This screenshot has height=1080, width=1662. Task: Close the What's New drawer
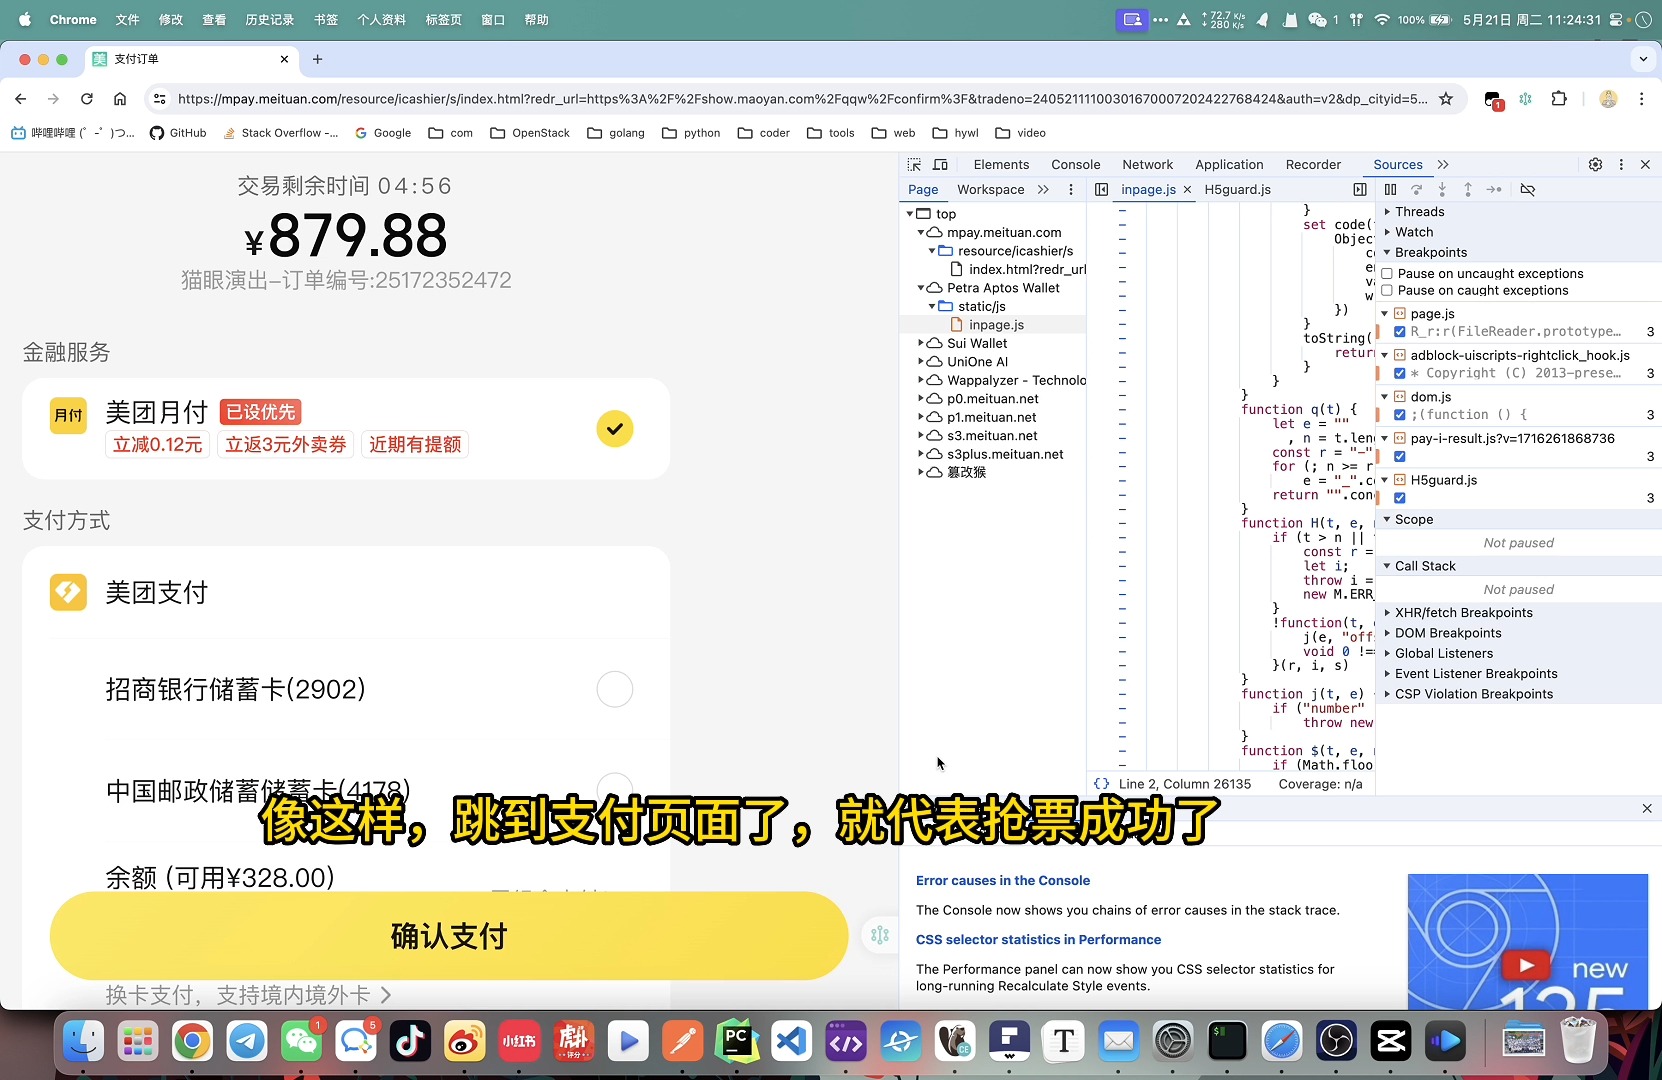tap(1647, 808)
